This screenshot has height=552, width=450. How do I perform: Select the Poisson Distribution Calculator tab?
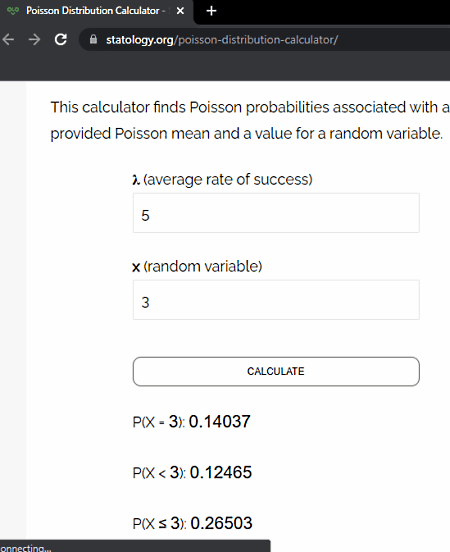pyautogui.click(x=93, y=11)
